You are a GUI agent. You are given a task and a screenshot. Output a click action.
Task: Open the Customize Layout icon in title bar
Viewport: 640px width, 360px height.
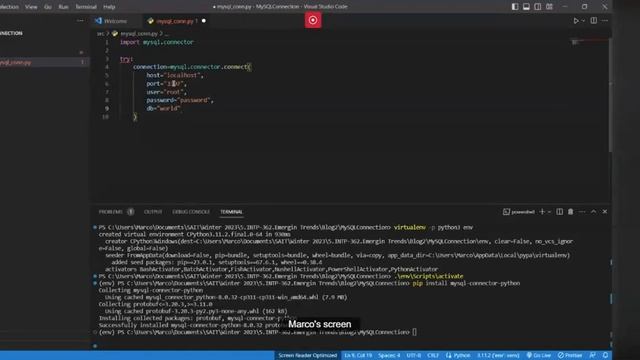pos(549,7)
